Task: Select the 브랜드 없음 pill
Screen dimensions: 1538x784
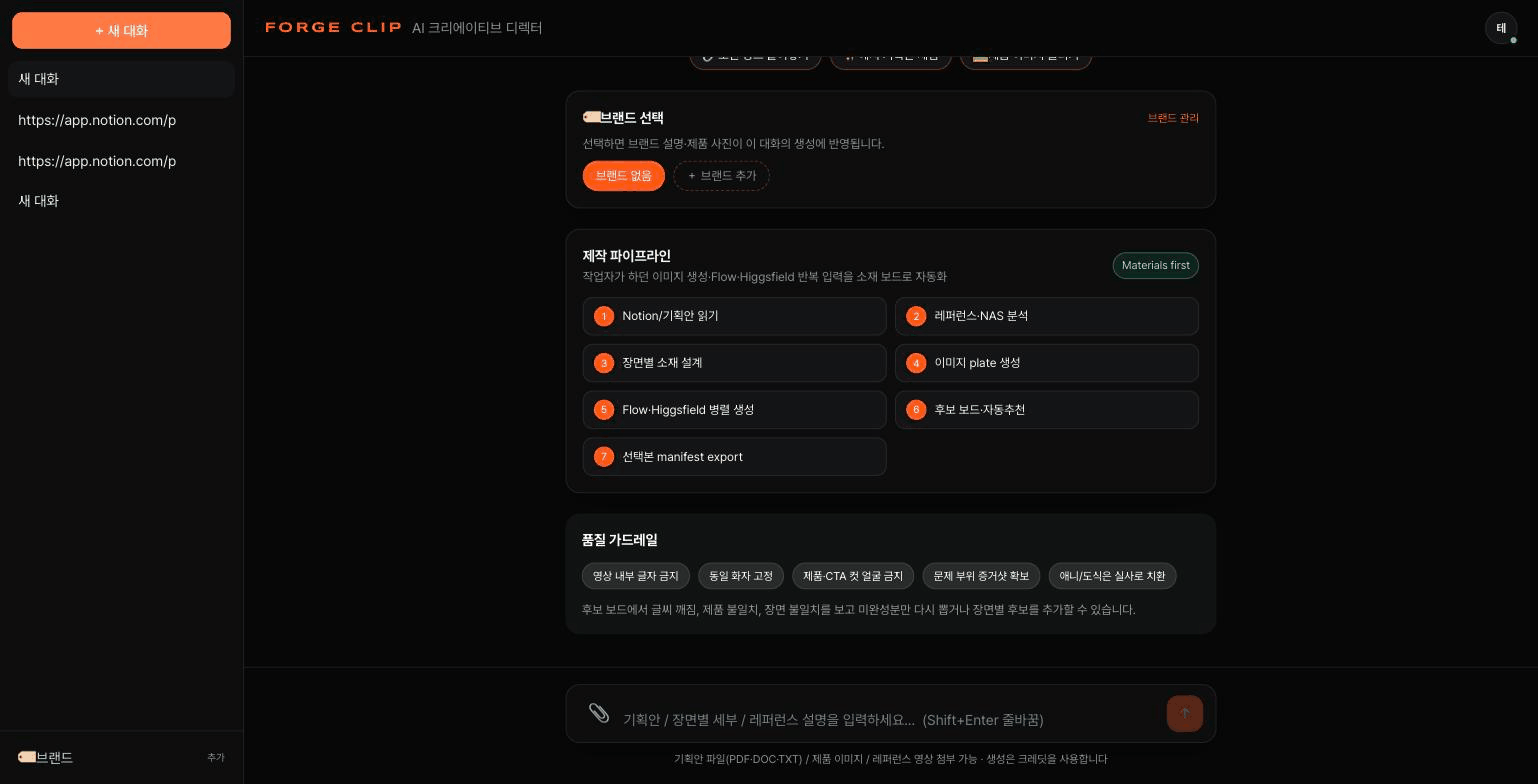Action: [624, 176]
